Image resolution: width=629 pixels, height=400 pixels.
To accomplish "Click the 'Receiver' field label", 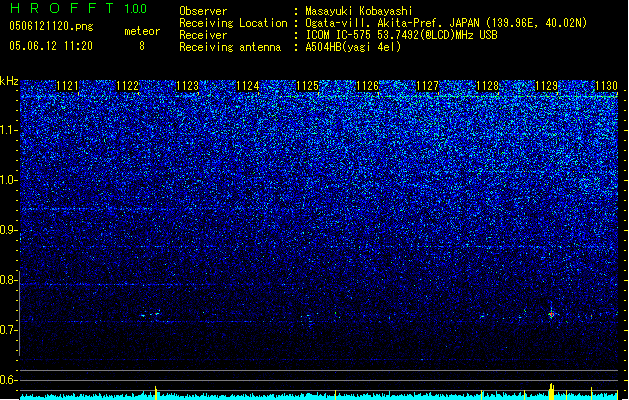I will [203, 35].
